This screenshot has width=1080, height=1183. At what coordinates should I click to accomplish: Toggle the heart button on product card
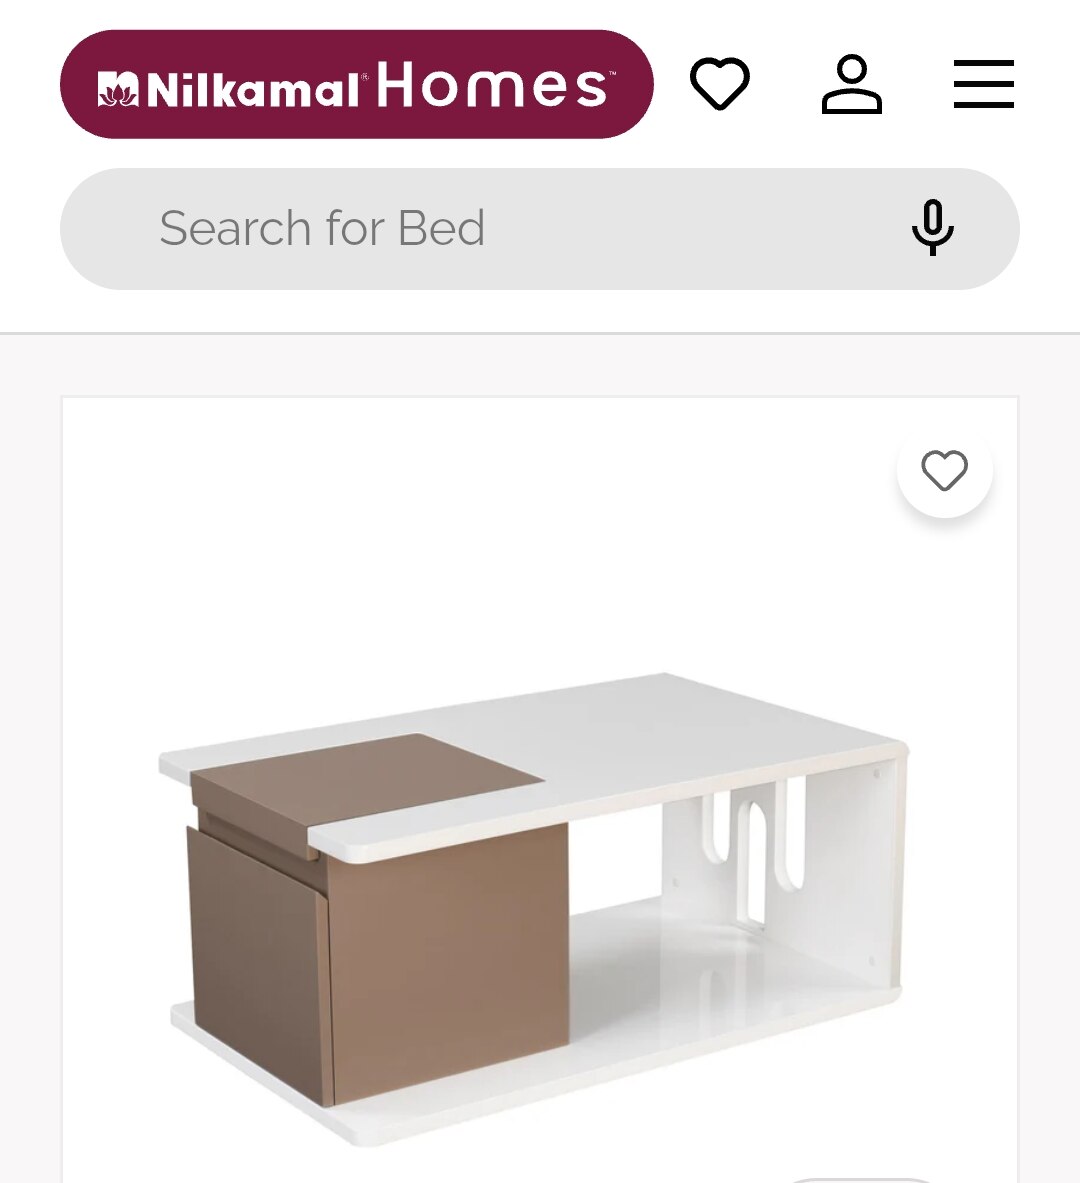[944, 470]
